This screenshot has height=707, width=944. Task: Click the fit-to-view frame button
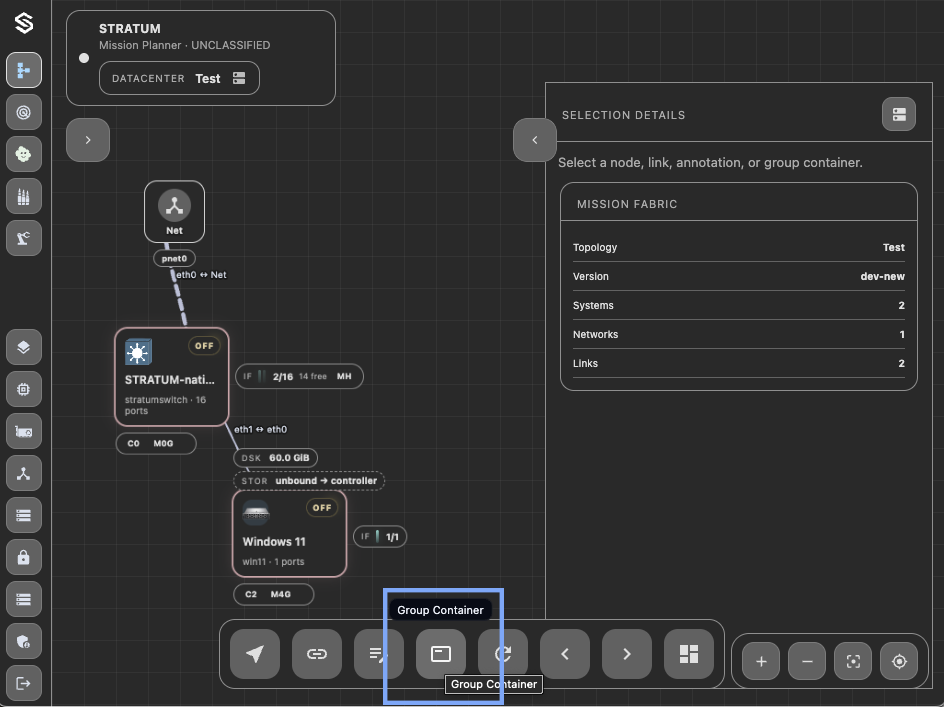853,661
